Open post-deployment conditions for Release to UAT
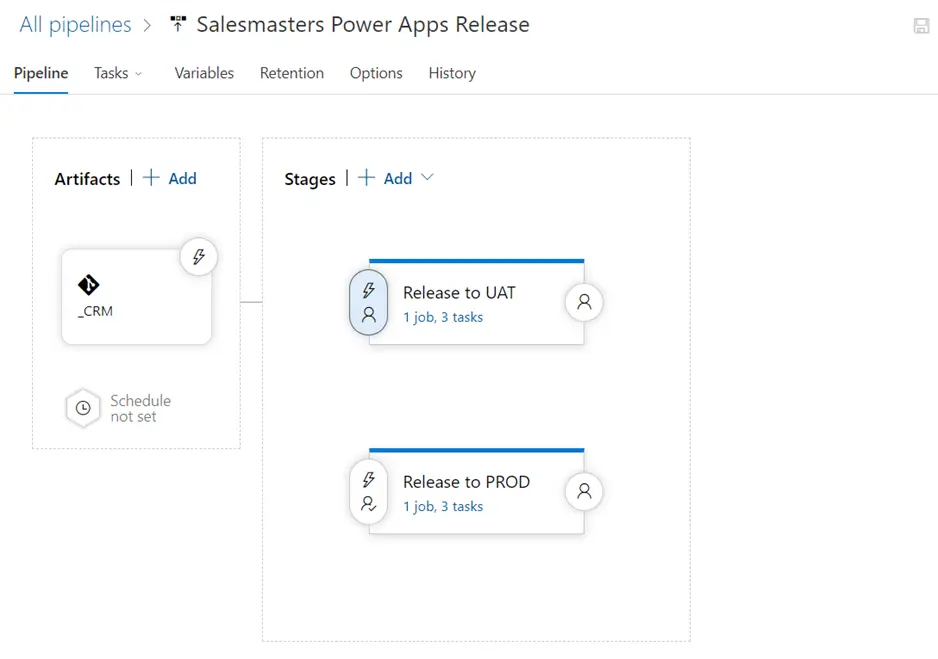 pos(584,302)
